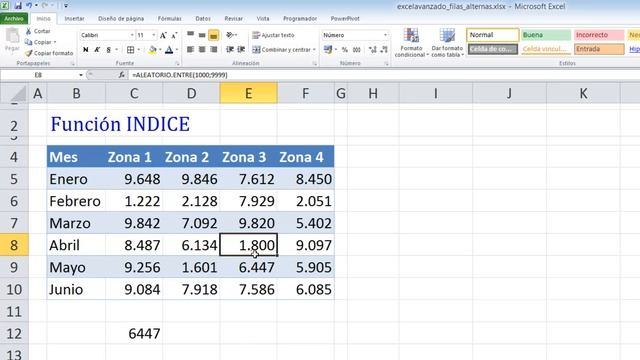Screen dimensions: 640x360
Task: Click Combinar y centrar button
Action: click(x=282, y=49)
